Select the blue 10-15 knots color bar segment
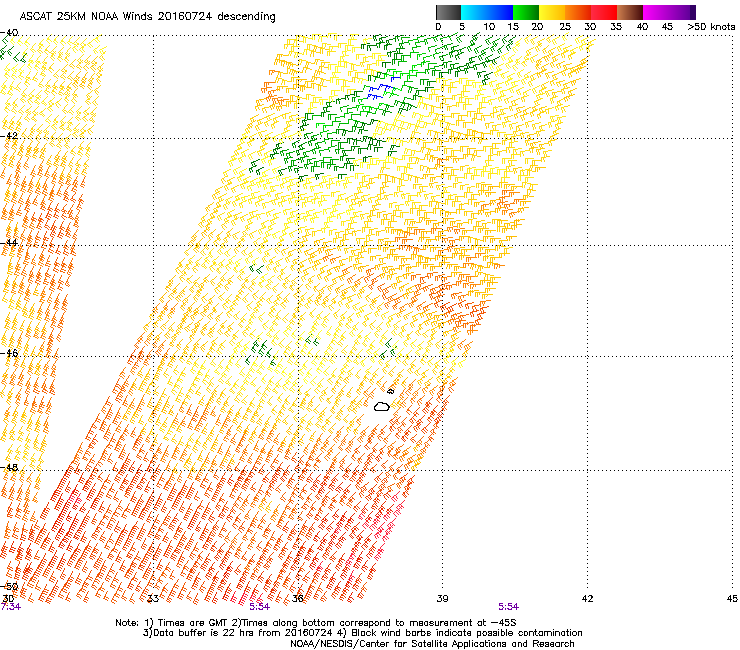This screenshot has width=740, height=650. pos(500,12)
